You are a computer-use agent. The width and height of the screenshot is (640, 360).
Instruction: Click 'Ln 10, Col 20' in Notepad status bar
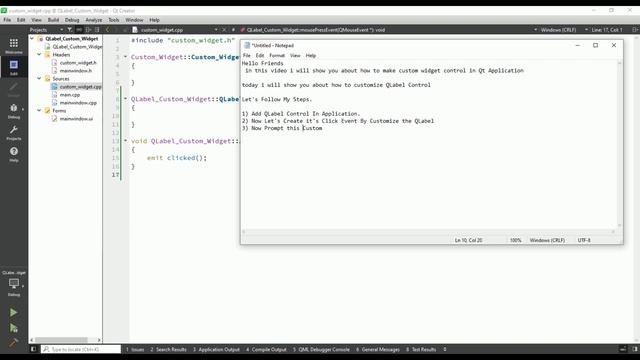[x=469, y=240]
